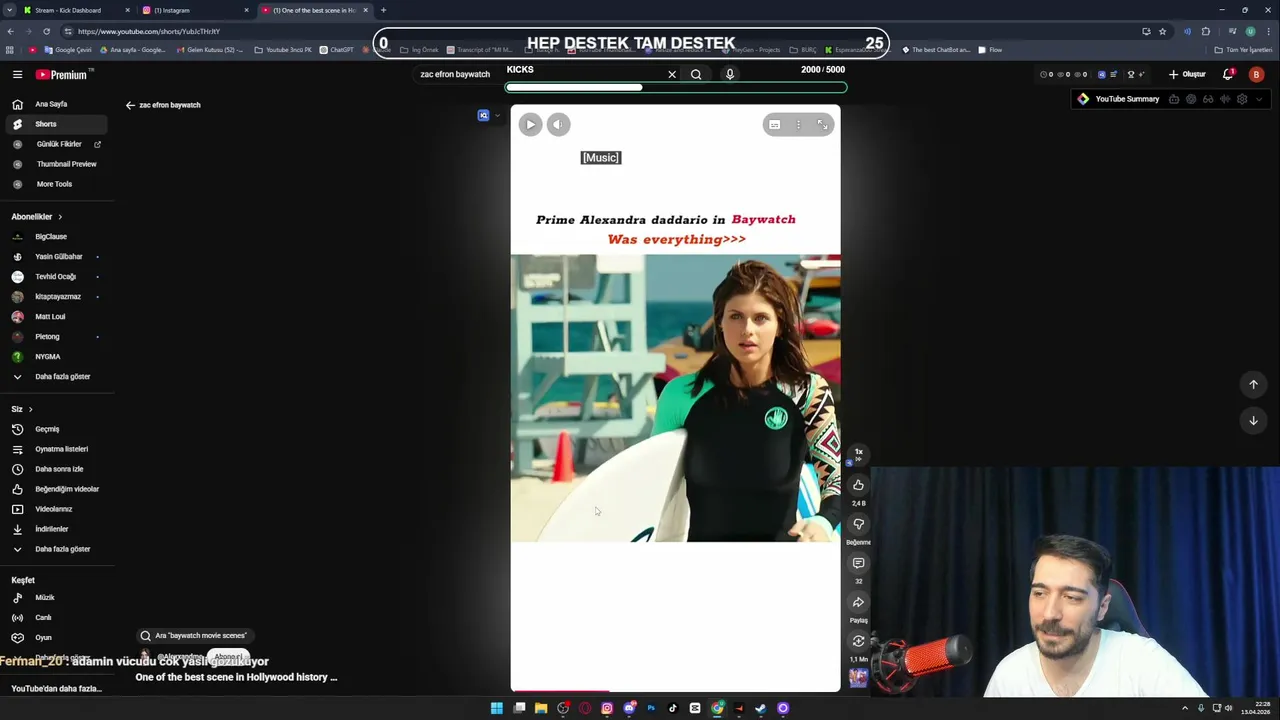Go to next Short with down arrow
The image size is (1280, 720).
click(x=1253, y=420)
